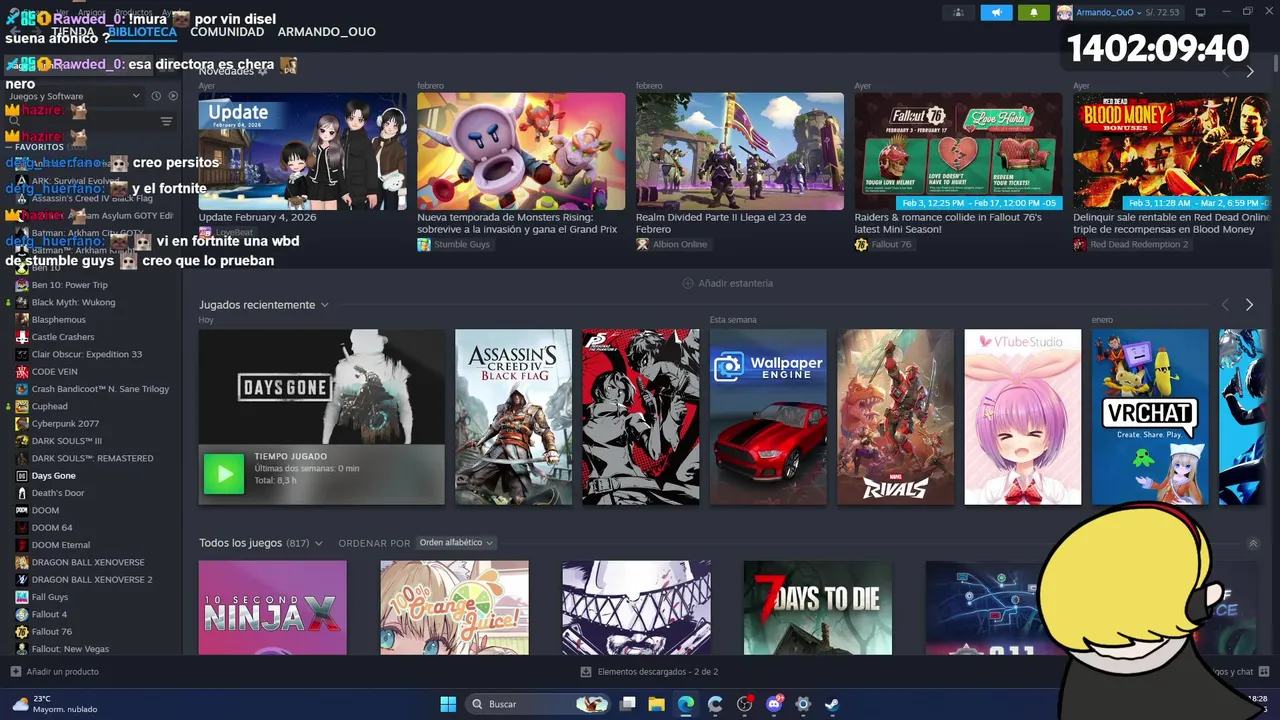The image size is (1280, 720).
Task: Open the ARMANDO_OUO profile tab
Action: pos(327,32)
